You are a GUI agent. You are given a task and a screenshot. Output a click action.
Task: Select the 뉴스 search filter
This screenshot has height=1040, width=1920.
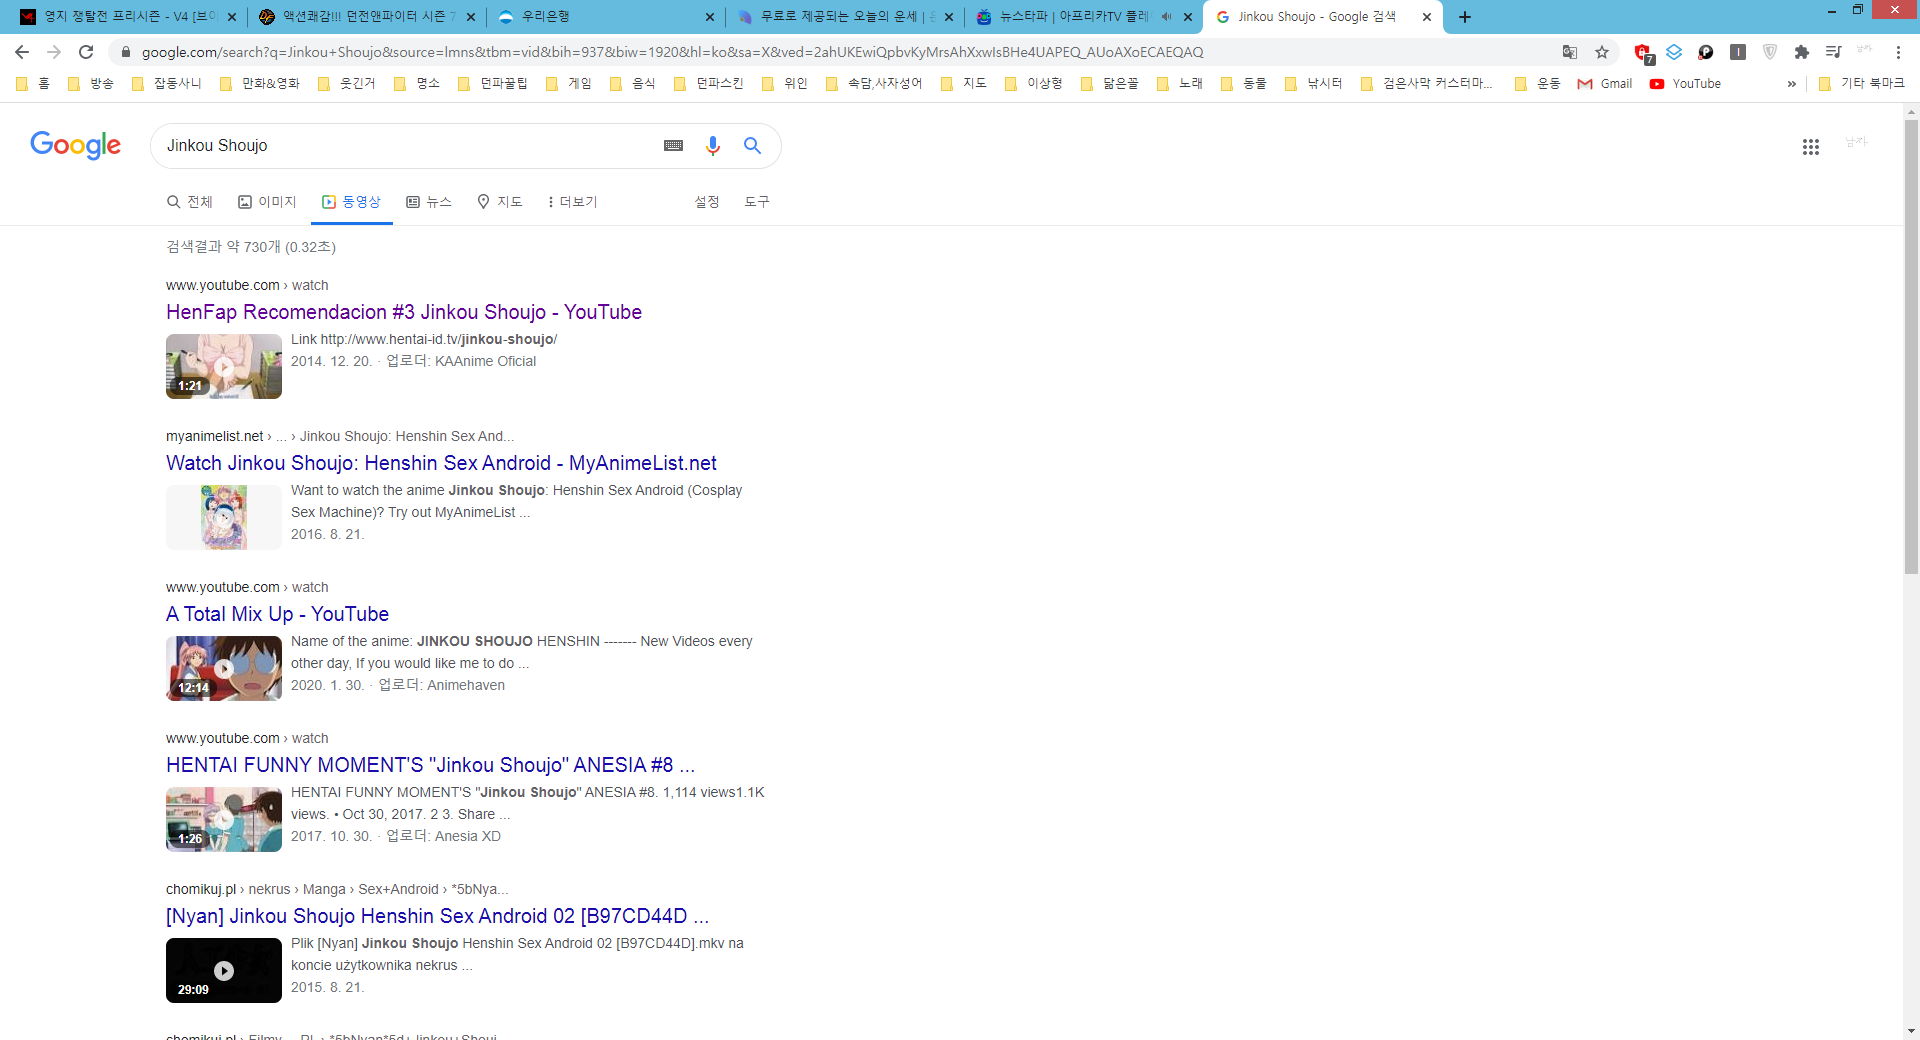tap(429, 202)
